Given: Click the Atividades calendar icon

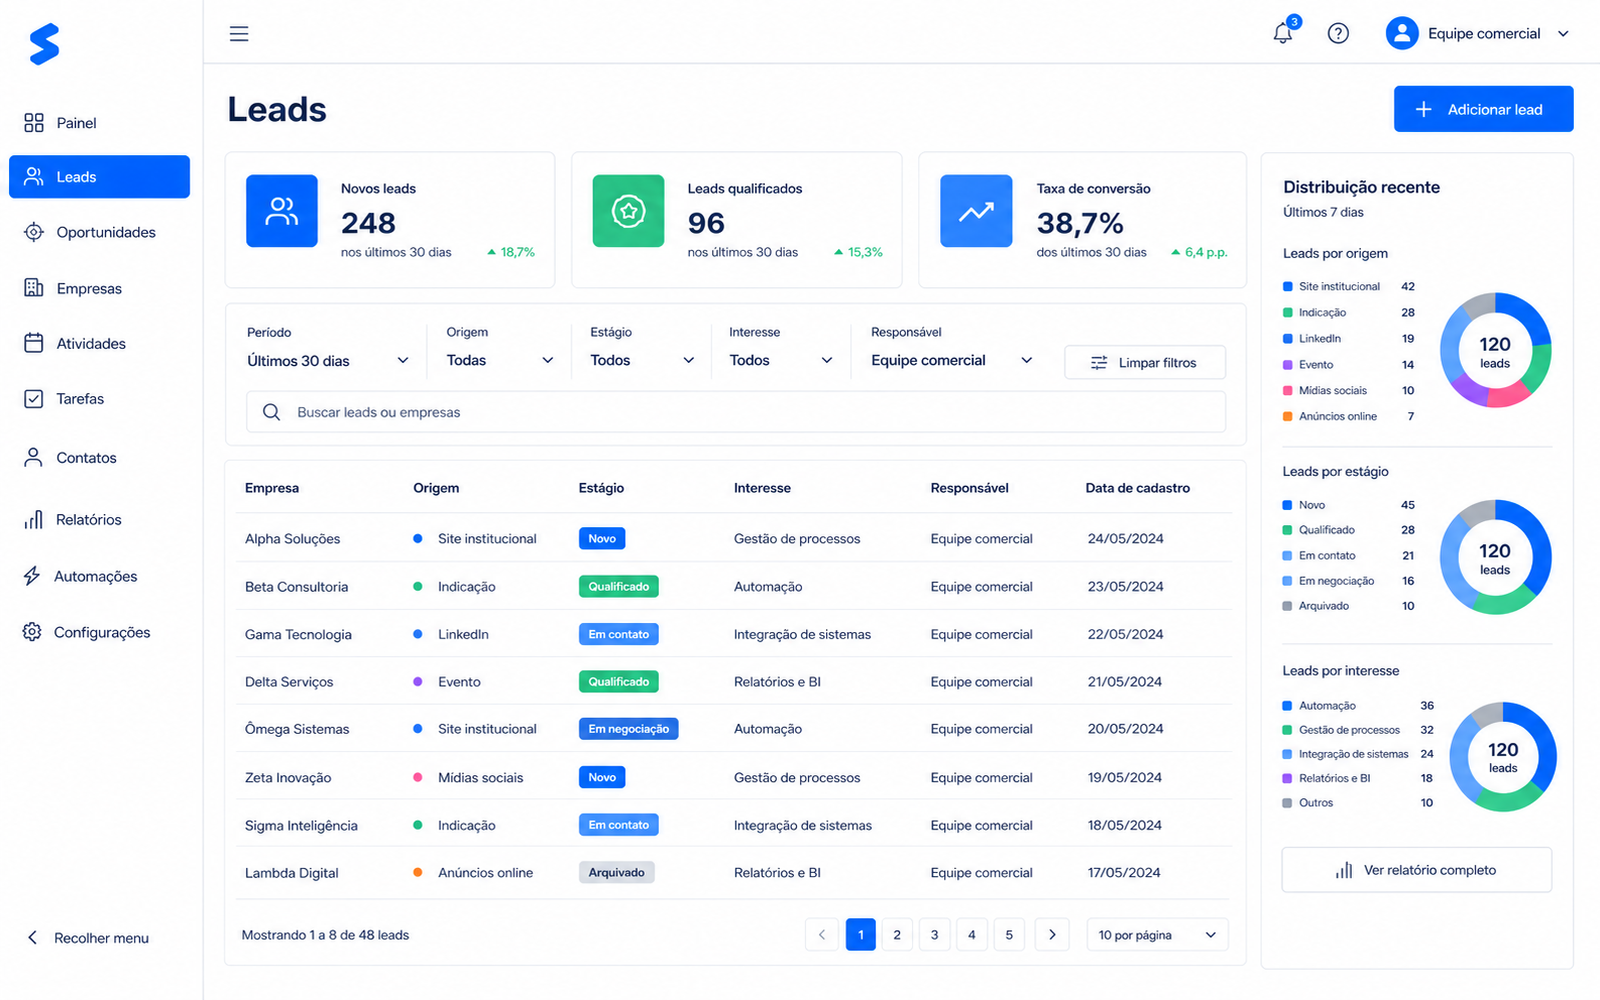Looking at the screenshot, I should pyautogui.click(x=34, y=343).
